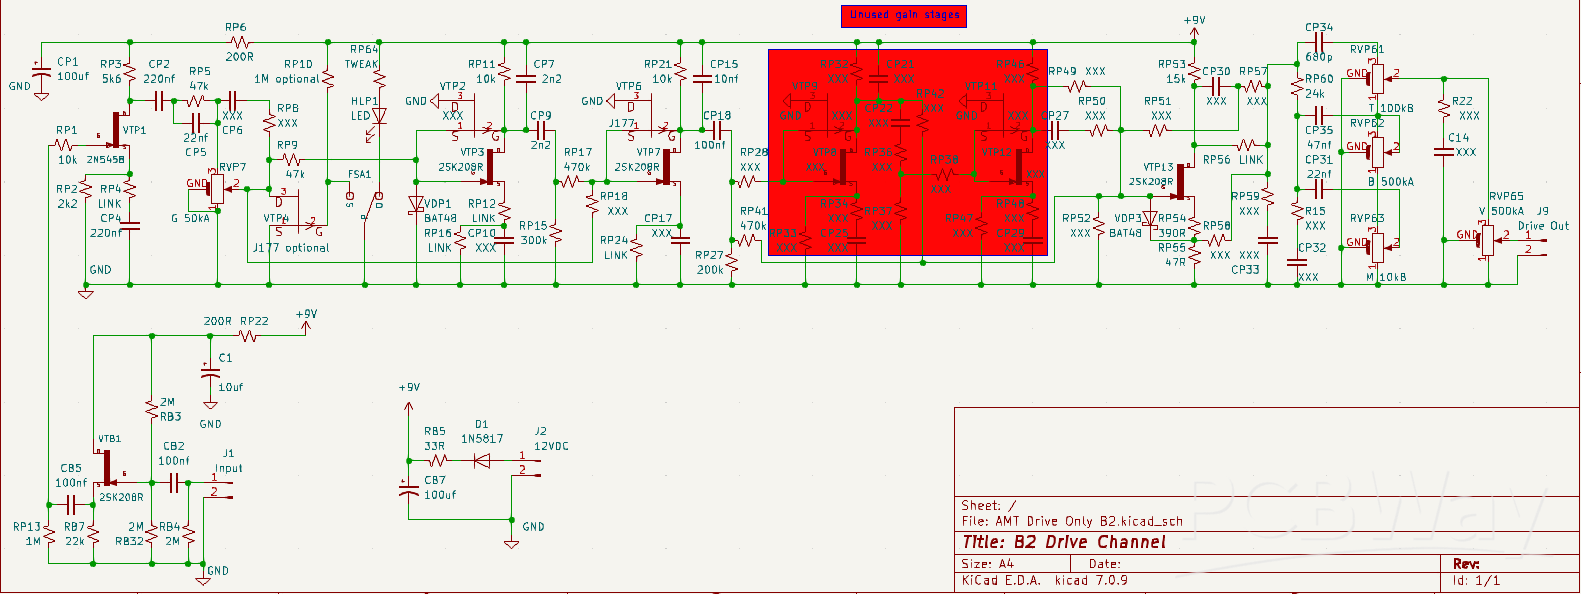Click the CP15 capacitor reference
The height and width of the screenshot is (594, 1581).
tap(724, 64)
